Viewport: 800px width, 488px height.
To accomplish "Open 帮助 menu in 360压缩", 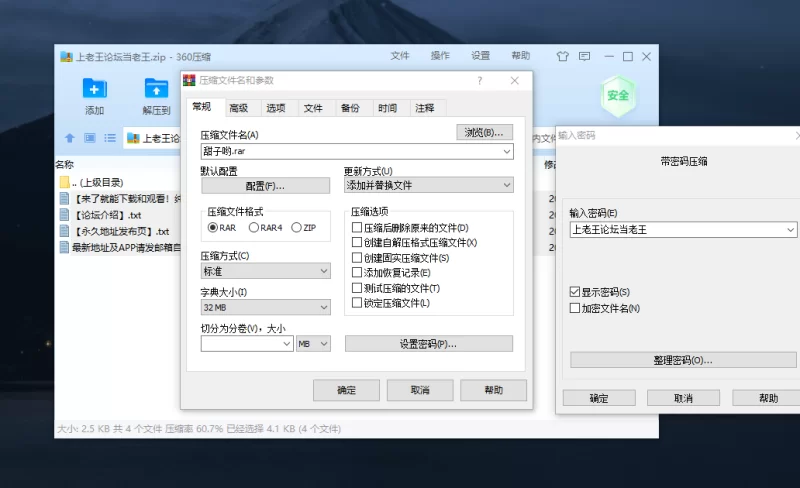I will (520, 56).
